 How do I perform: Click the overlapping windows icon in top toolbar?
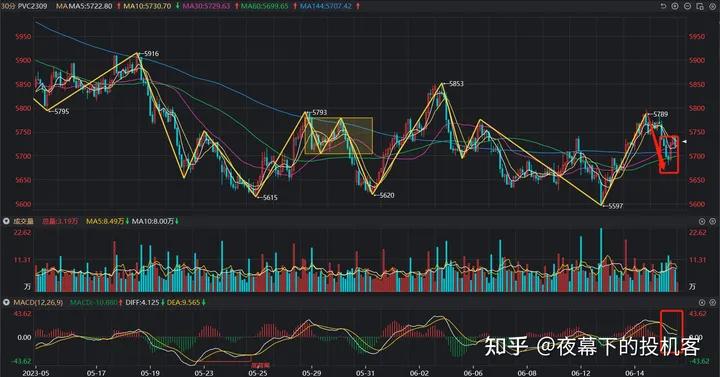point(700,6)
